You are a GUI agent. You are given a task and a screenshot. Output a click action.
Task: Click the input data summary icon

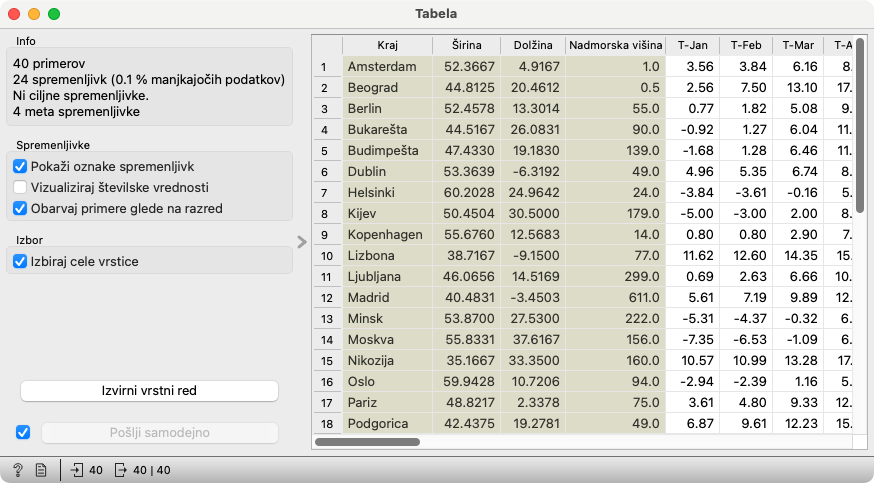[x=78, y=469]
